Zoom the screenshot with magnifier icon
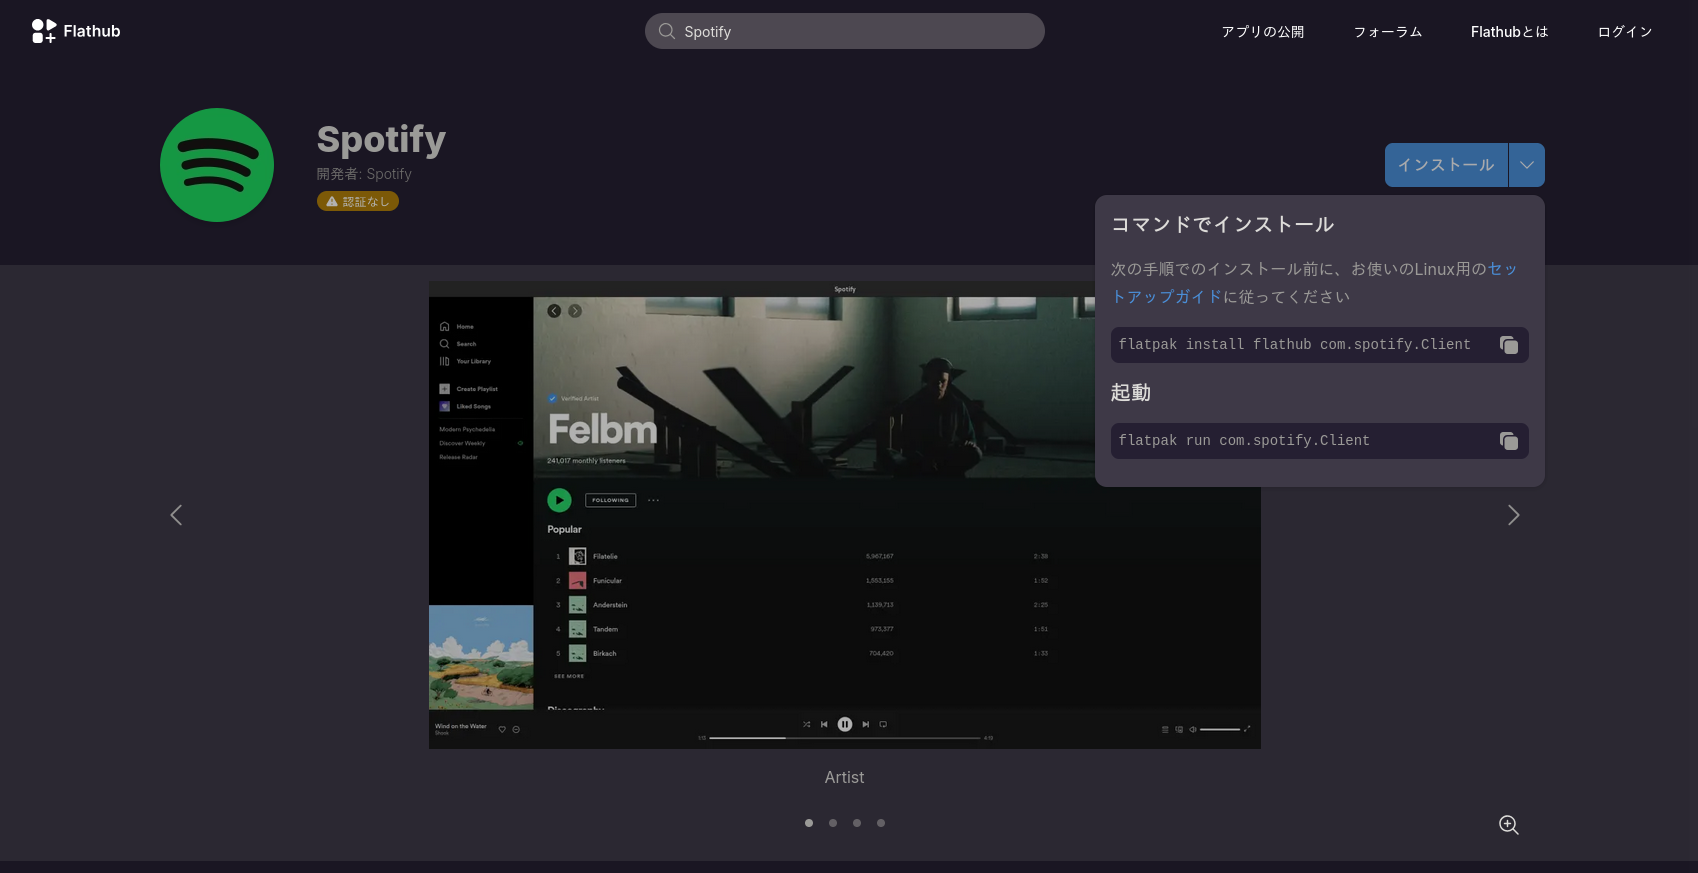The image size is (1698, 873). 1509,825
